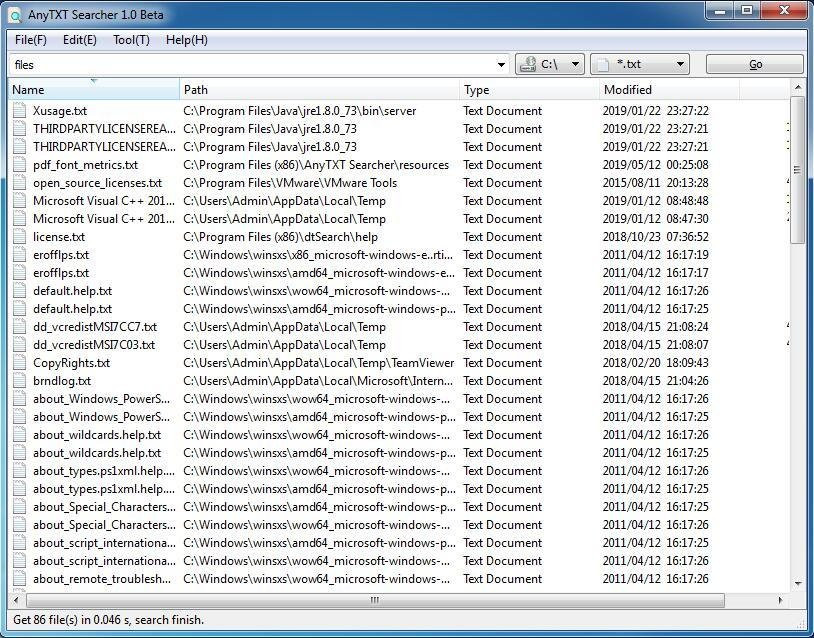Viewport: 814px width, 638px height.
Task: Select open_source_licenses.txt in results
Action: [x=98, y=183]
